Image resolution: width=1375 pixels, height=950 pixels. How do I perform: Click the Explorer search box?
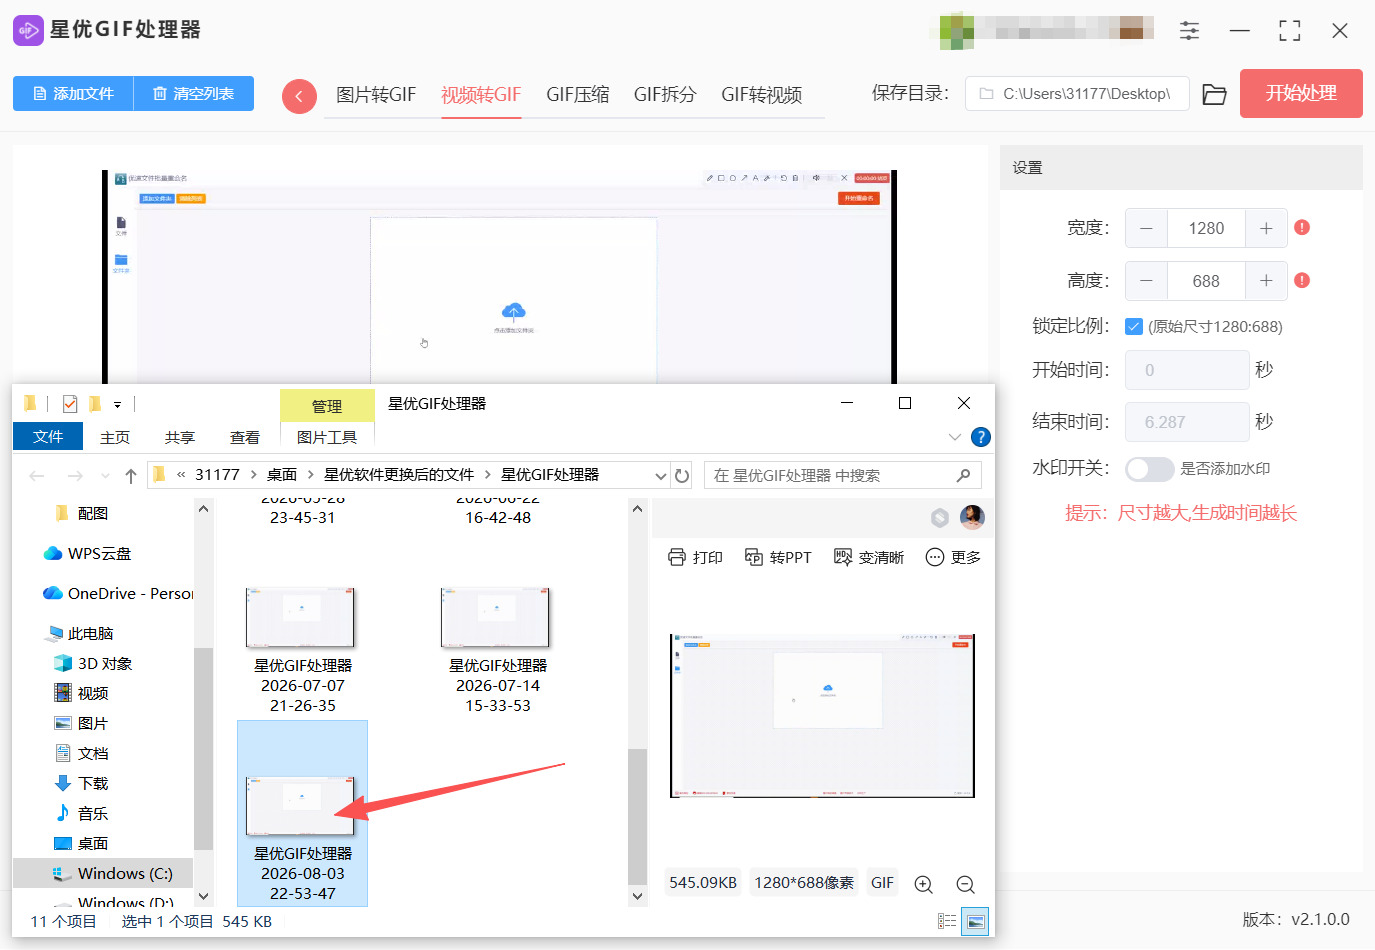click(x=842, y=476)
